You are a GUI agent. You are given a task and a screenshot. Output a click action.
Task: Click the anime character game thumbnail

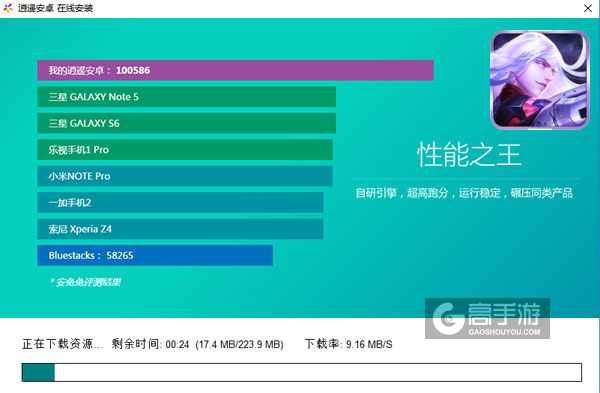540,80
